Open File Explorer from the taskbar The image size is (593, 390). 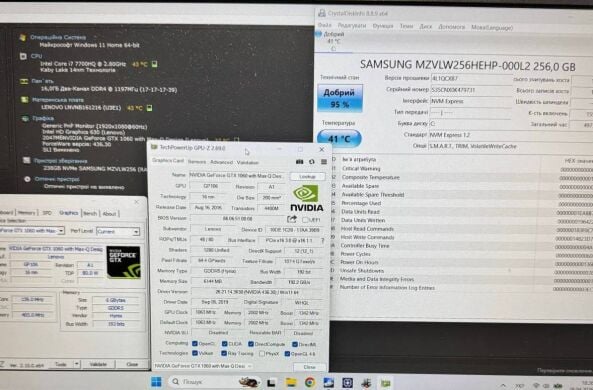(x=291, y=382)
